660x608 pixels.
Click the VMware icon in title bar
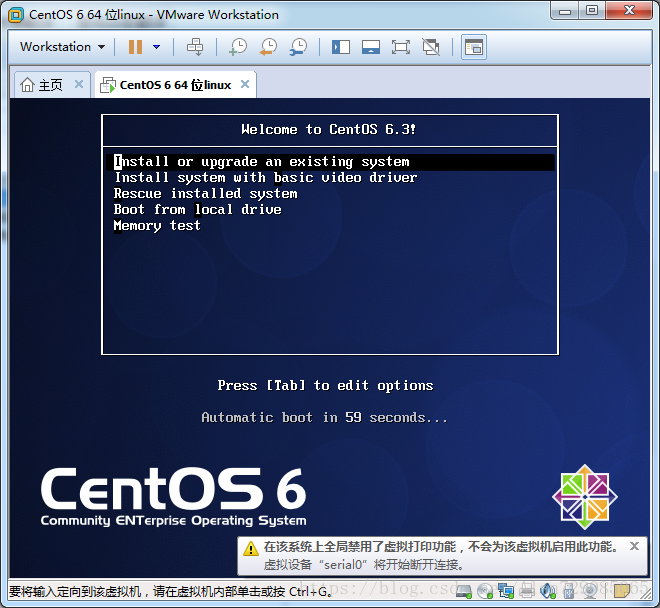point(16,15)
